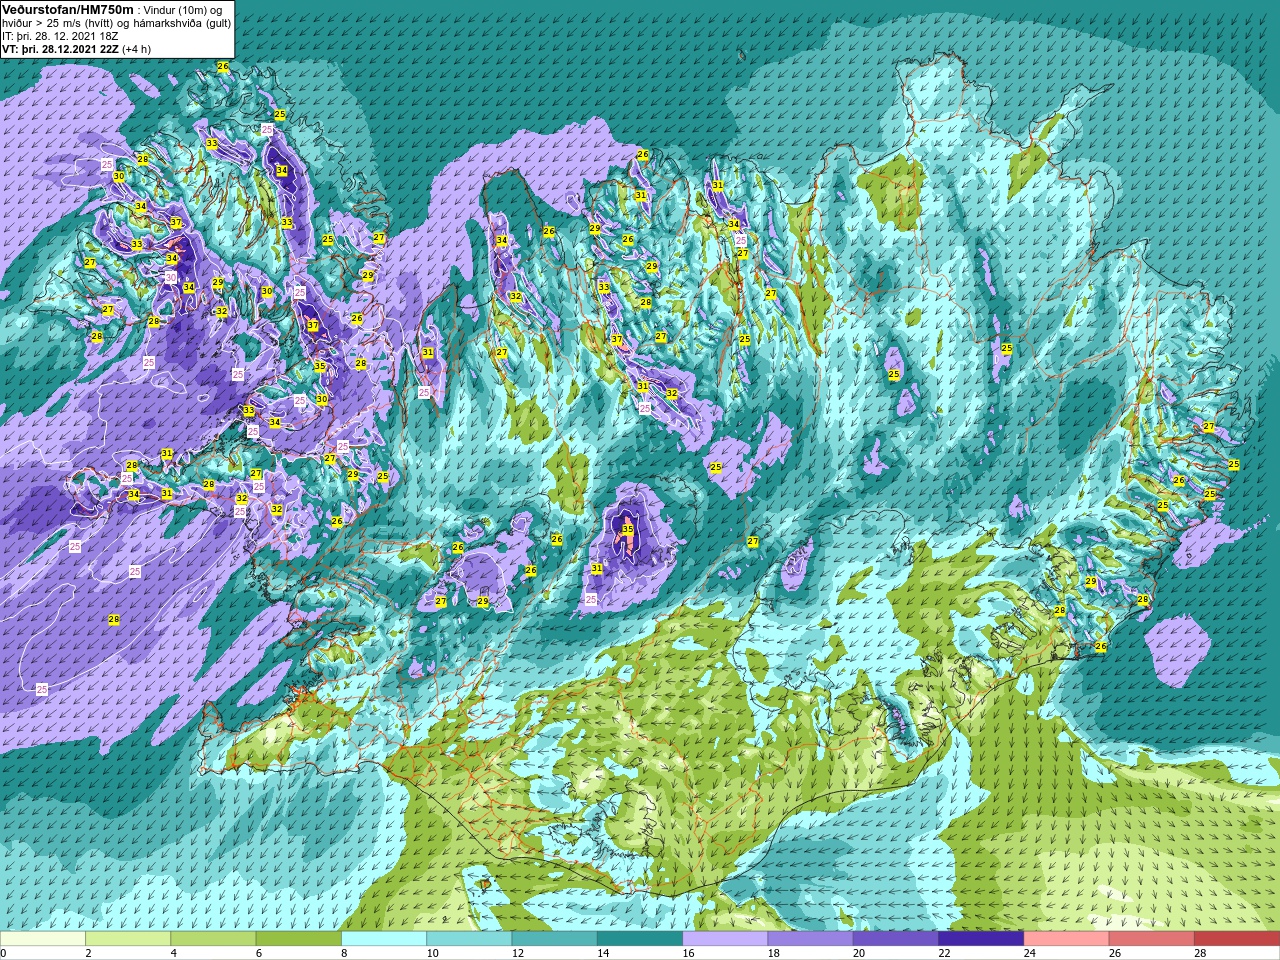Pick the deep indigo 22–24 m/s legend swatch
The image size is (1280, 960).
(x=981, y=939)
